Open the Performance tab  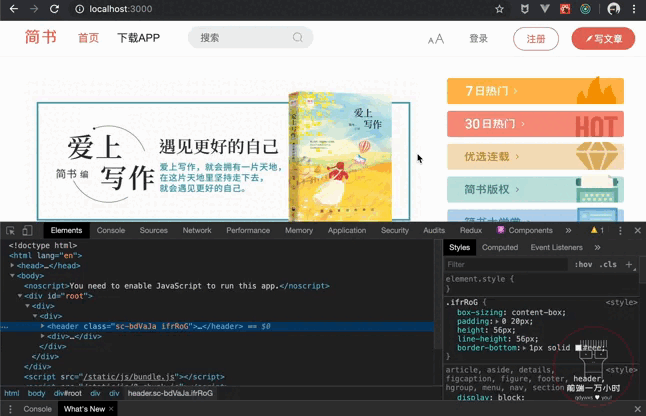tap(248, 231)
